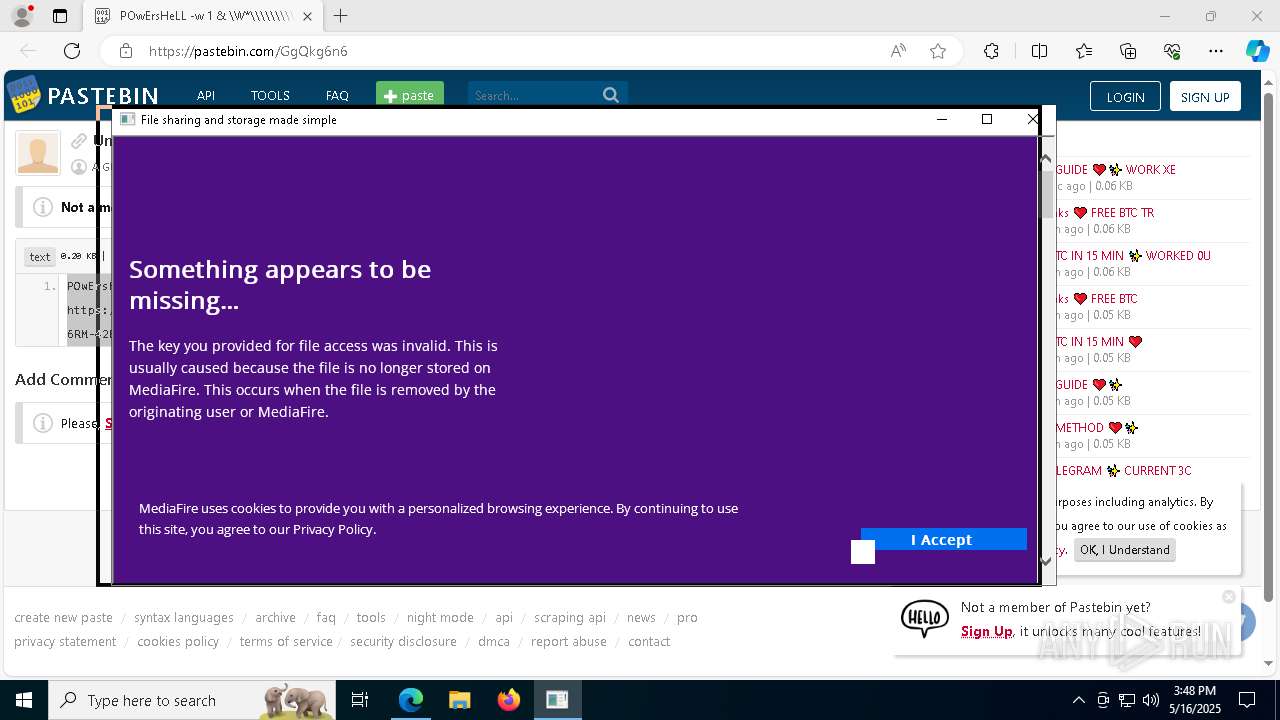
Task: Open cookies policy footer link
Action: pyautogui.click(x=178, y=641)
